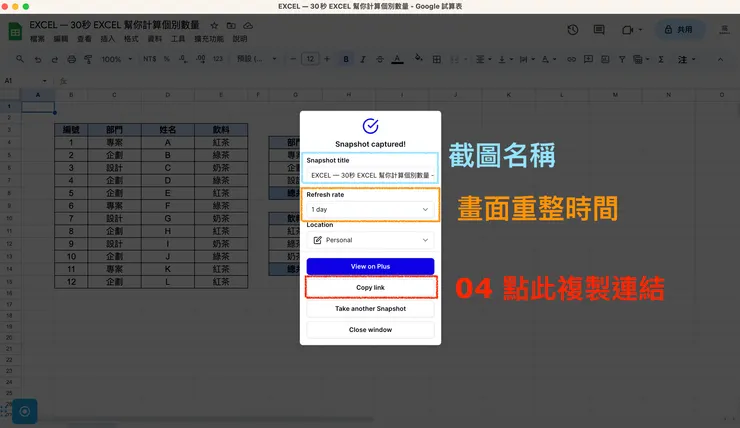740x428 pixels.
Task: Toggle bold formatting
Action: point(346,59)
